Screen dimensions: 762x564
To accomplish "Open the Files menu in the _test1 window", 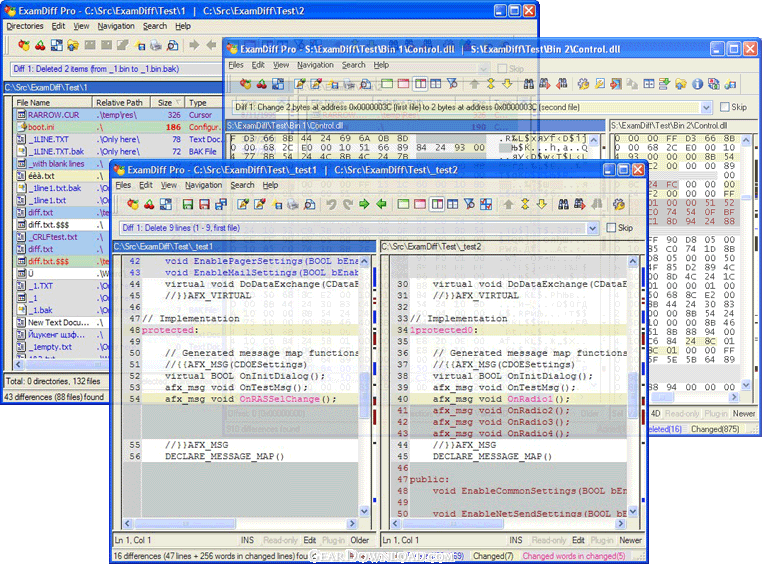I will point(123,185).
